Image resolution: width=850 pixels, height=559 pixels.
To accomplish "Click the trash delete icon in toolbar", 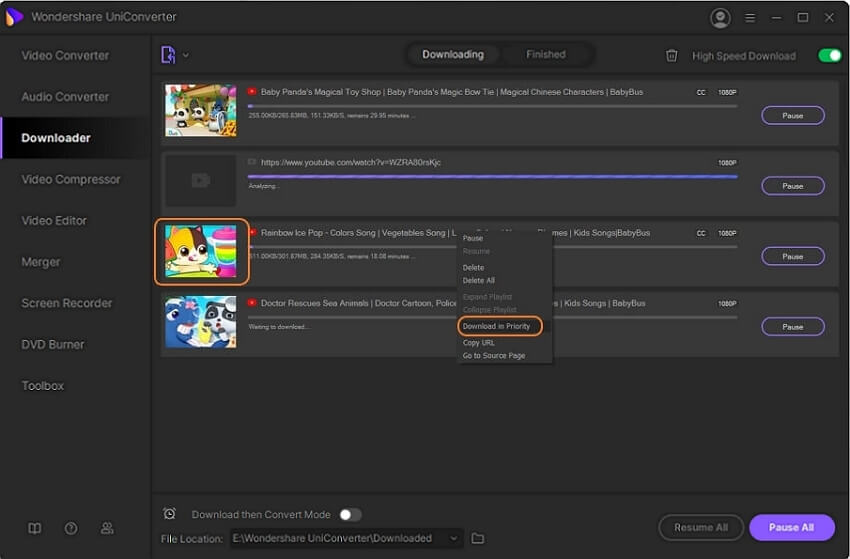I will 672,56.
